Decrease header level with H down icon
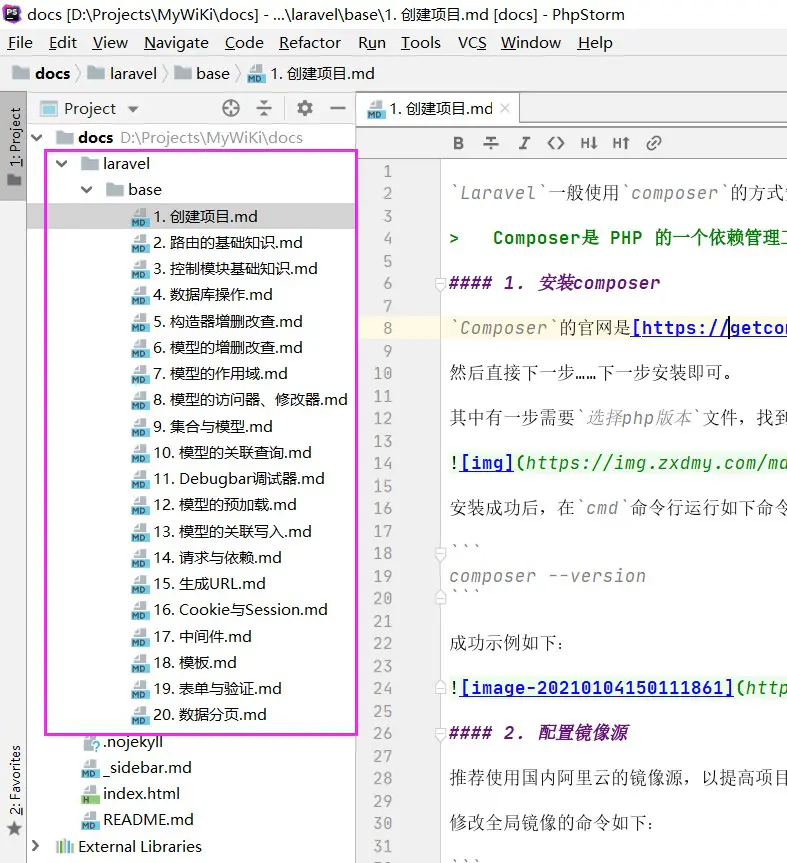Viewport: 787px width, 863px height. pyautogui.click(x=588, y=144)
